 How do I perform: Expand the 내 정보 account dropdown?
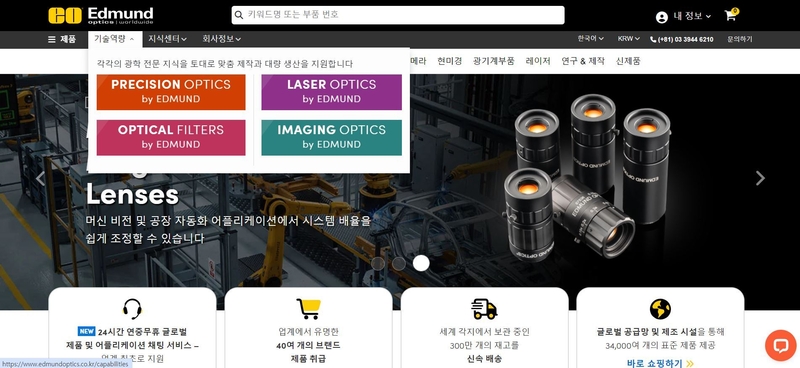692,16
